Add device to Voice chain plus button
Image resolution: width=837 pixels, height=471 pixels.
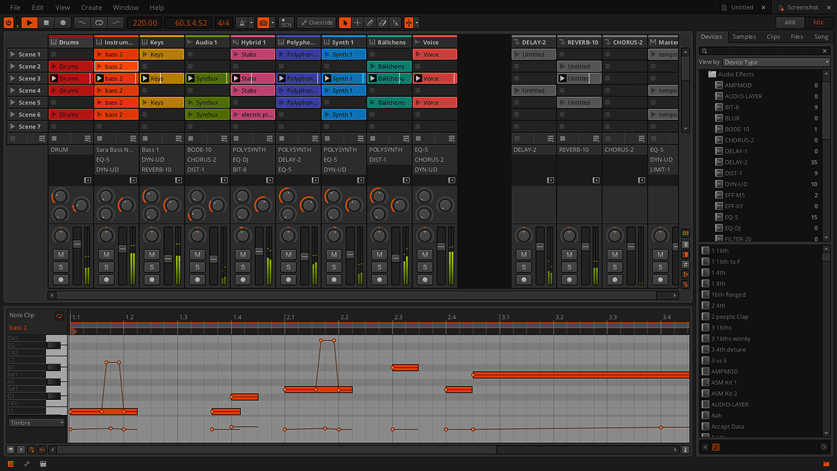tap(452, 180)
